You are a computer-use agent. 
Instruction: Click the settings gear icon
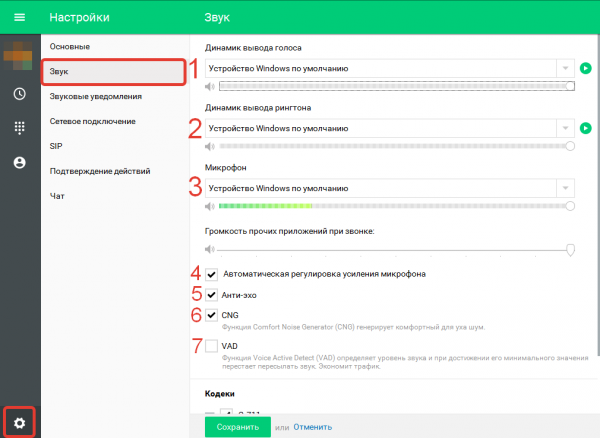[20, 423]
